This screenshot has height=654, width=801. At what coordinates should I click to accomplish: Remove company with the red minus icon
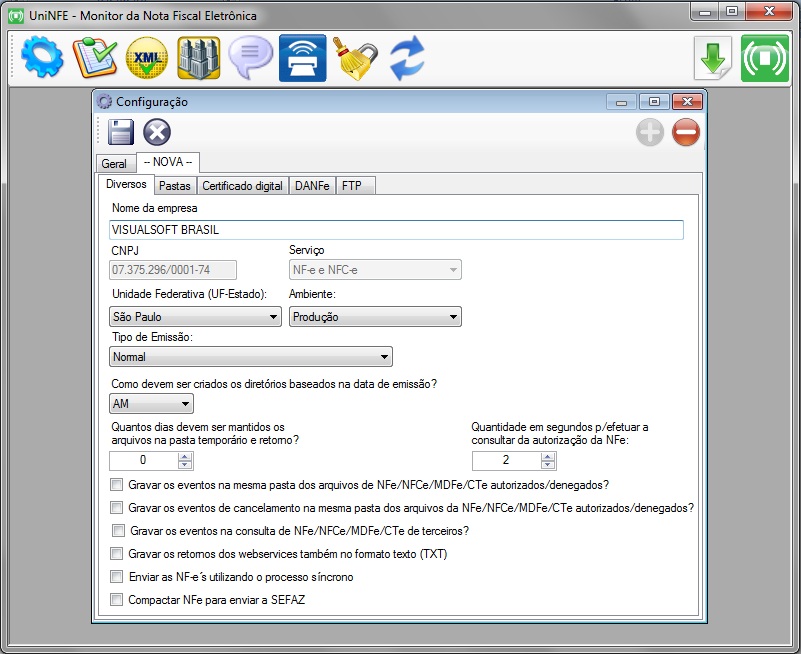click(x=686, y=132)
